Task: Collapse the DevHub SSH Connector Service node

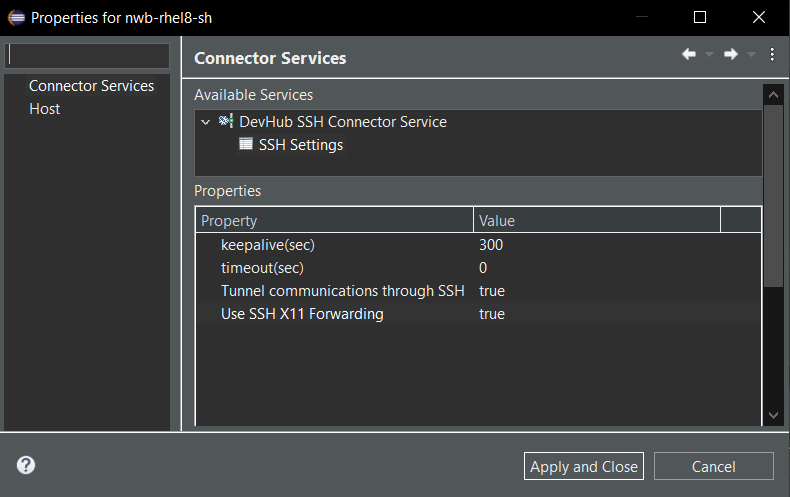Action: 205,122
